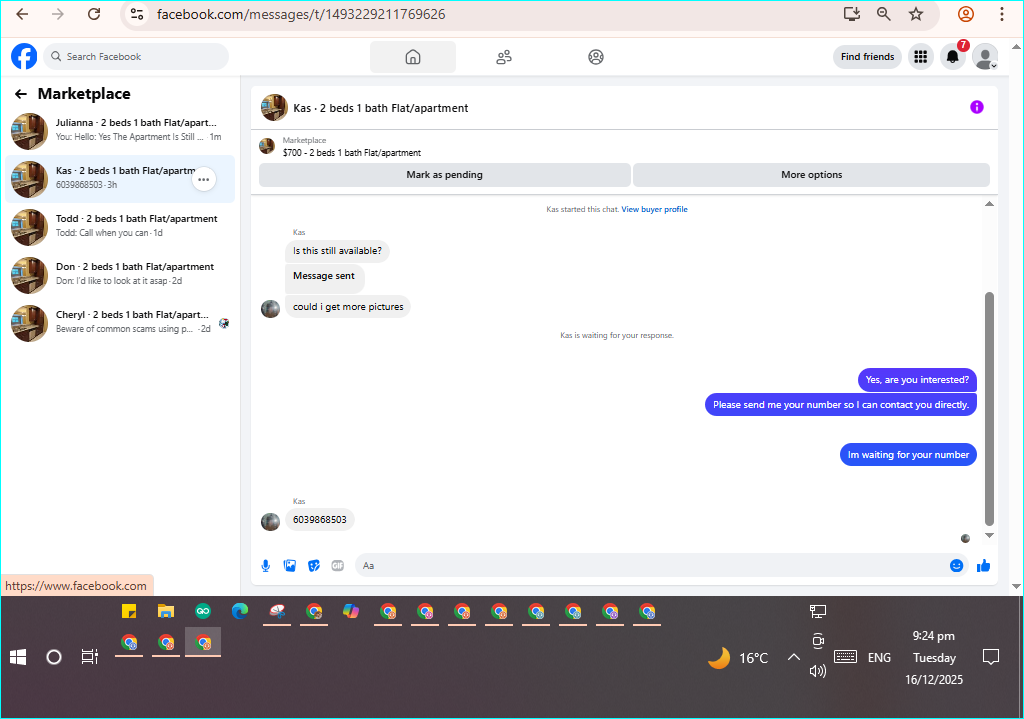Viewport: 1024px width, 719px height.
Task: Click the install app icon in address bar
Action: pos(852,14)
